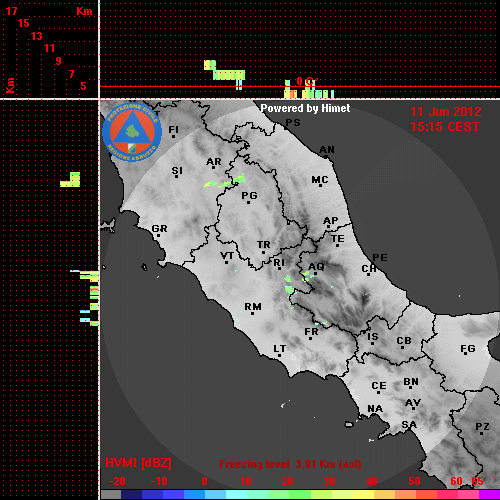The image size is (500, 500).
Task: Click the HVMI [dBZ] legend title
Action: pyautogui.click(x=138, y=463)
